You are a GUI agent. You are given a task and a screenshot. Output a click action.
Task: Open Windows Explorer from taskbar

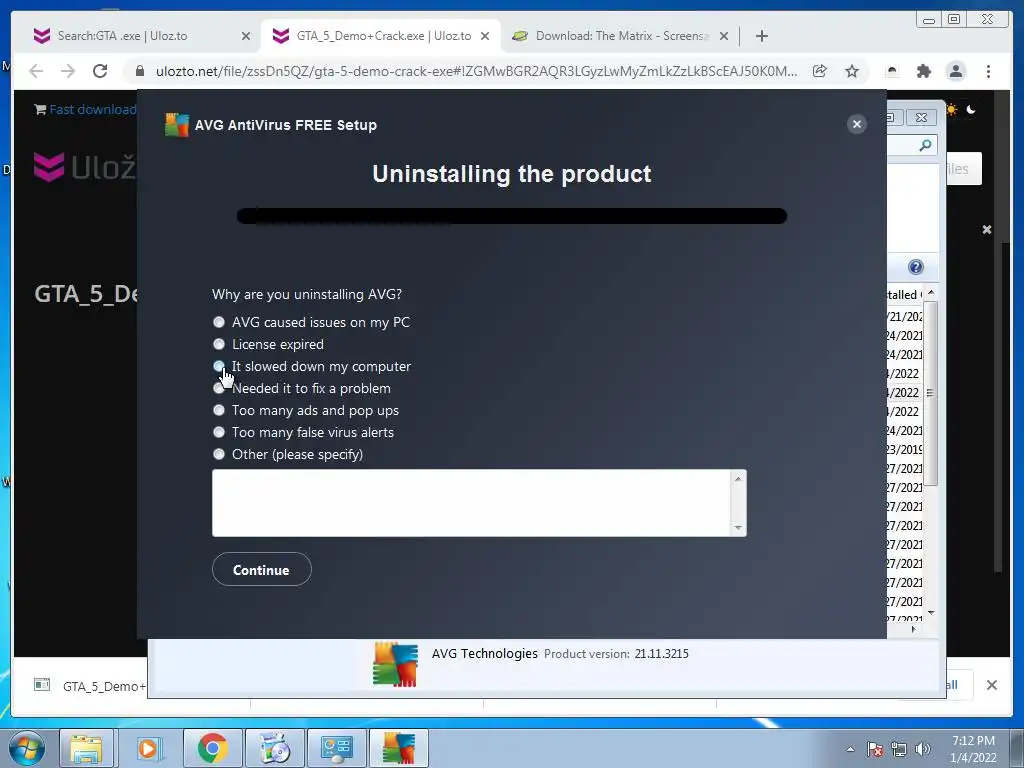[x=86, y=748]
